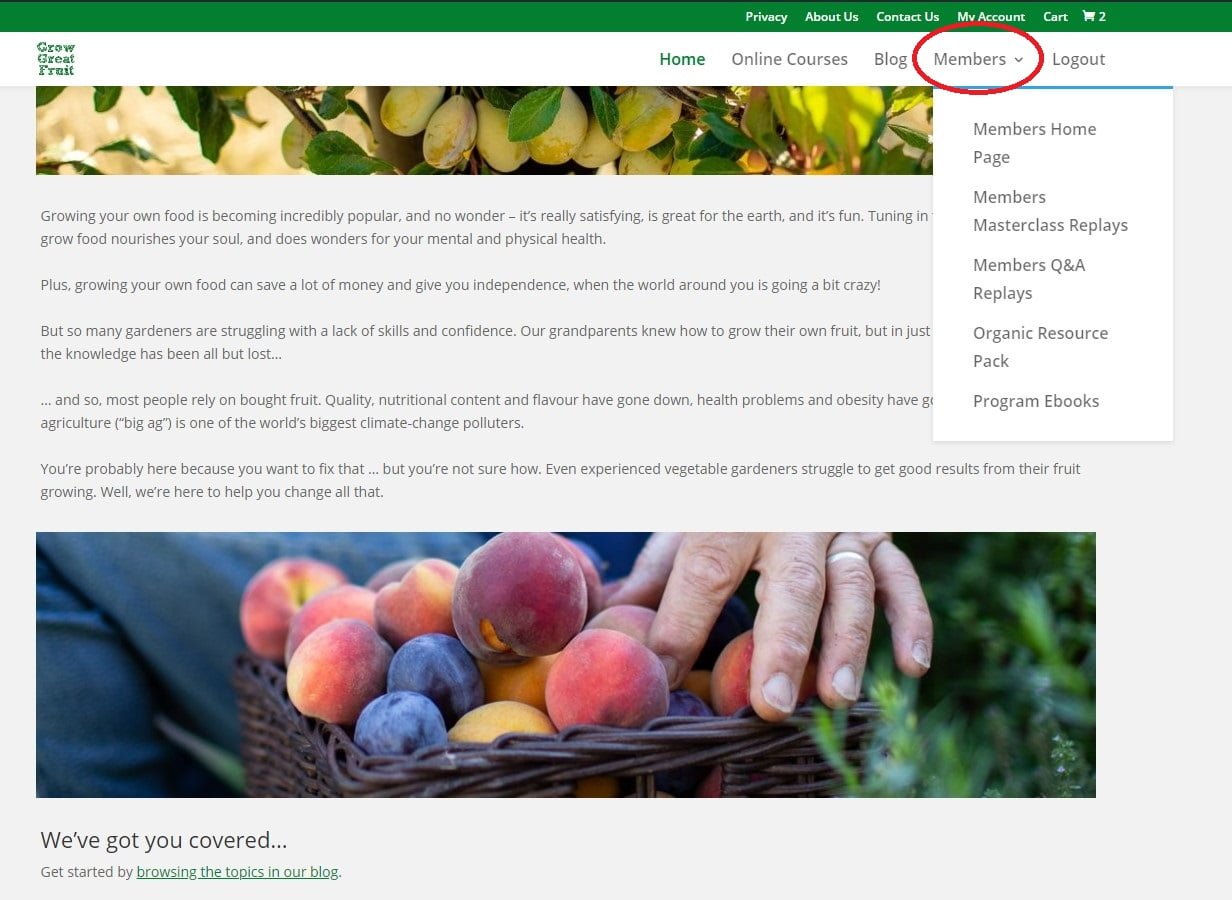
Task: Open Members Q&A Replays entry
Action: (1029, 279)
